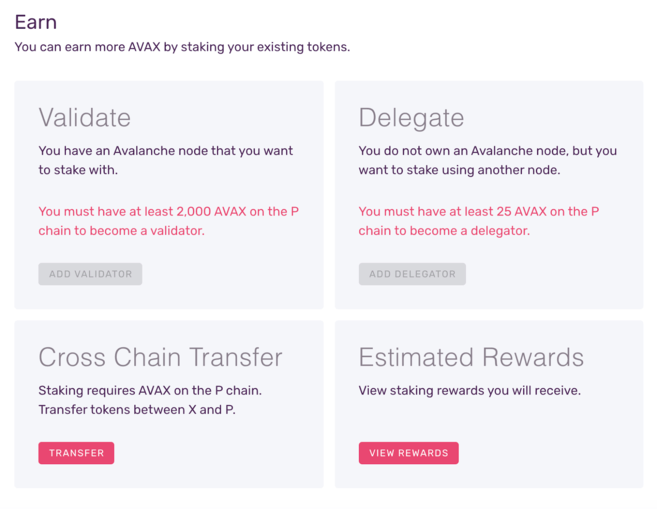The width and height of the screenshot is (657, 509).
Task: Click the VIEW REWARDS button
Action: pos(408,453)
